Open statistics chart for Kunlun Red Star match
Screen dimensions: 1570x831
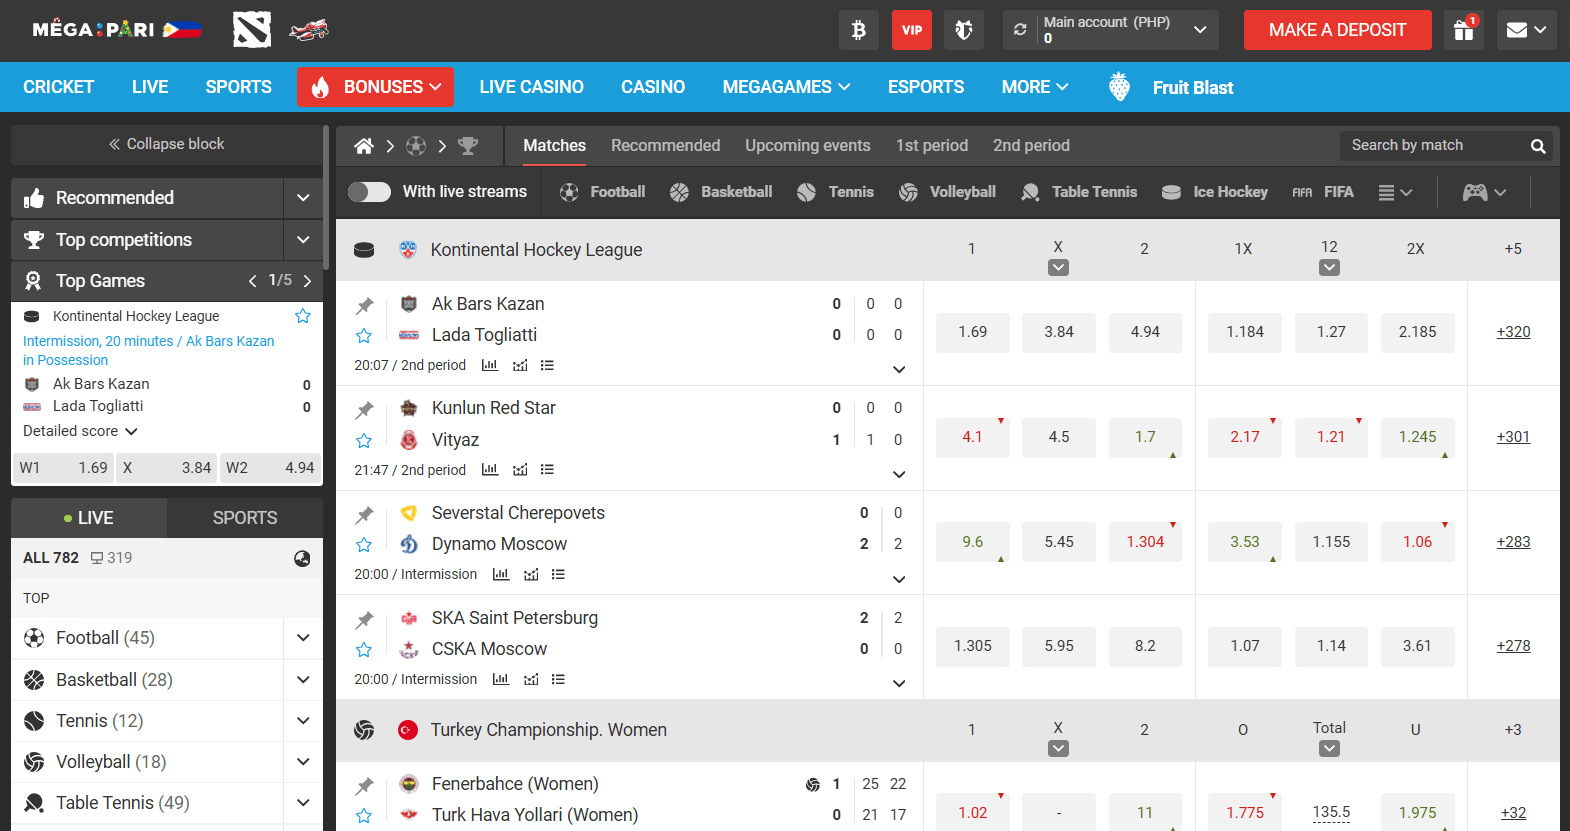tap(490, 470)
